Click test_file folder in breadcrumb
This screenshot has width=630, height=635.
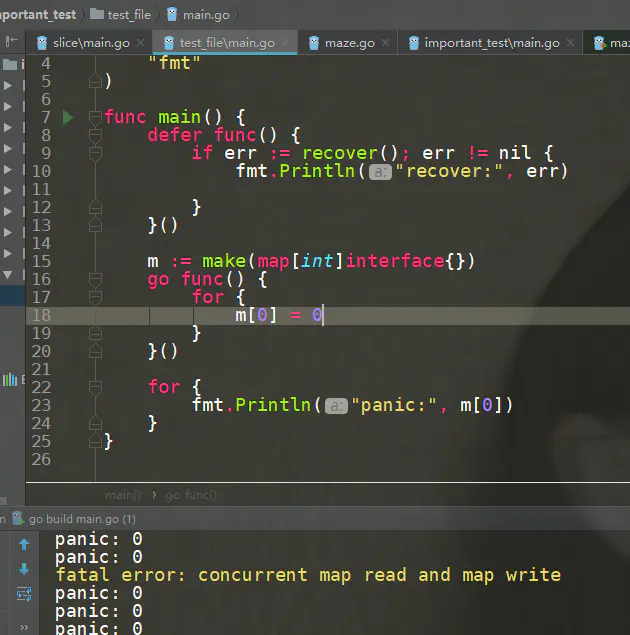(129, 15)
